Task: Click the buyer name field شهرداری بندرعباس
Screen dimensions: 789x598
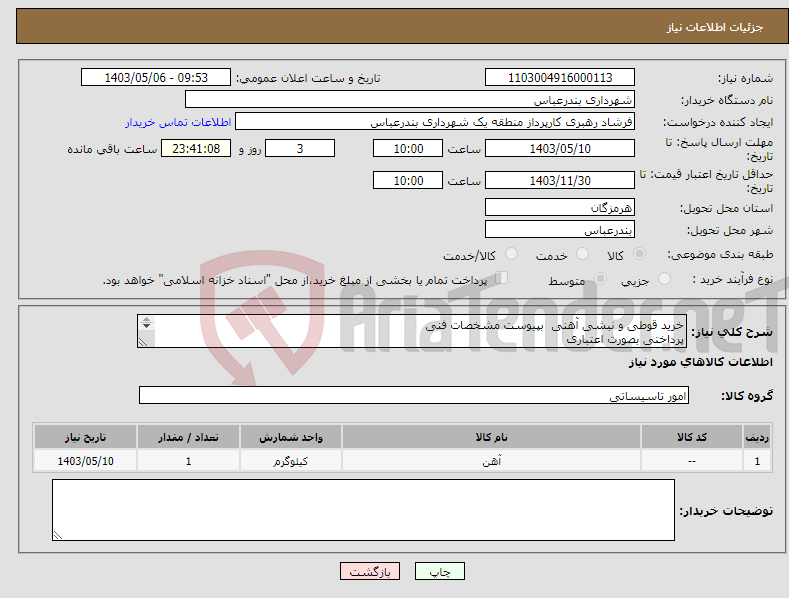Action: pos(410,99)
